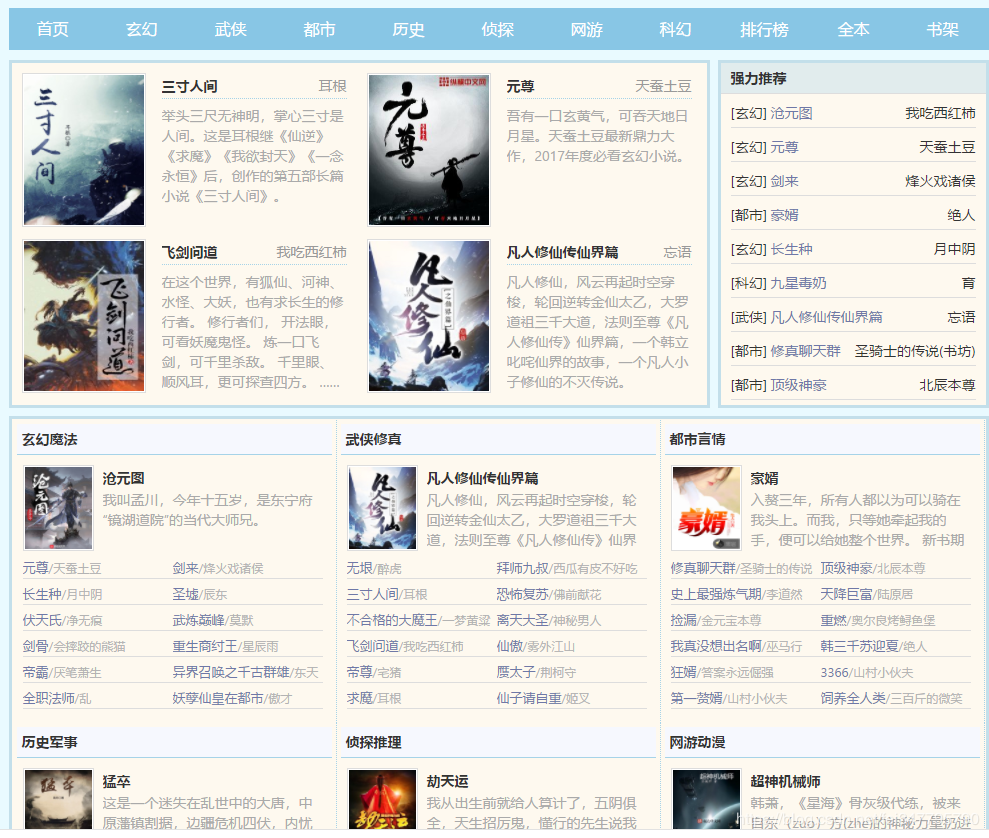Open the 元尊 featured book cover
Viewport: 989px width, 838px height.
click(429, 149)
